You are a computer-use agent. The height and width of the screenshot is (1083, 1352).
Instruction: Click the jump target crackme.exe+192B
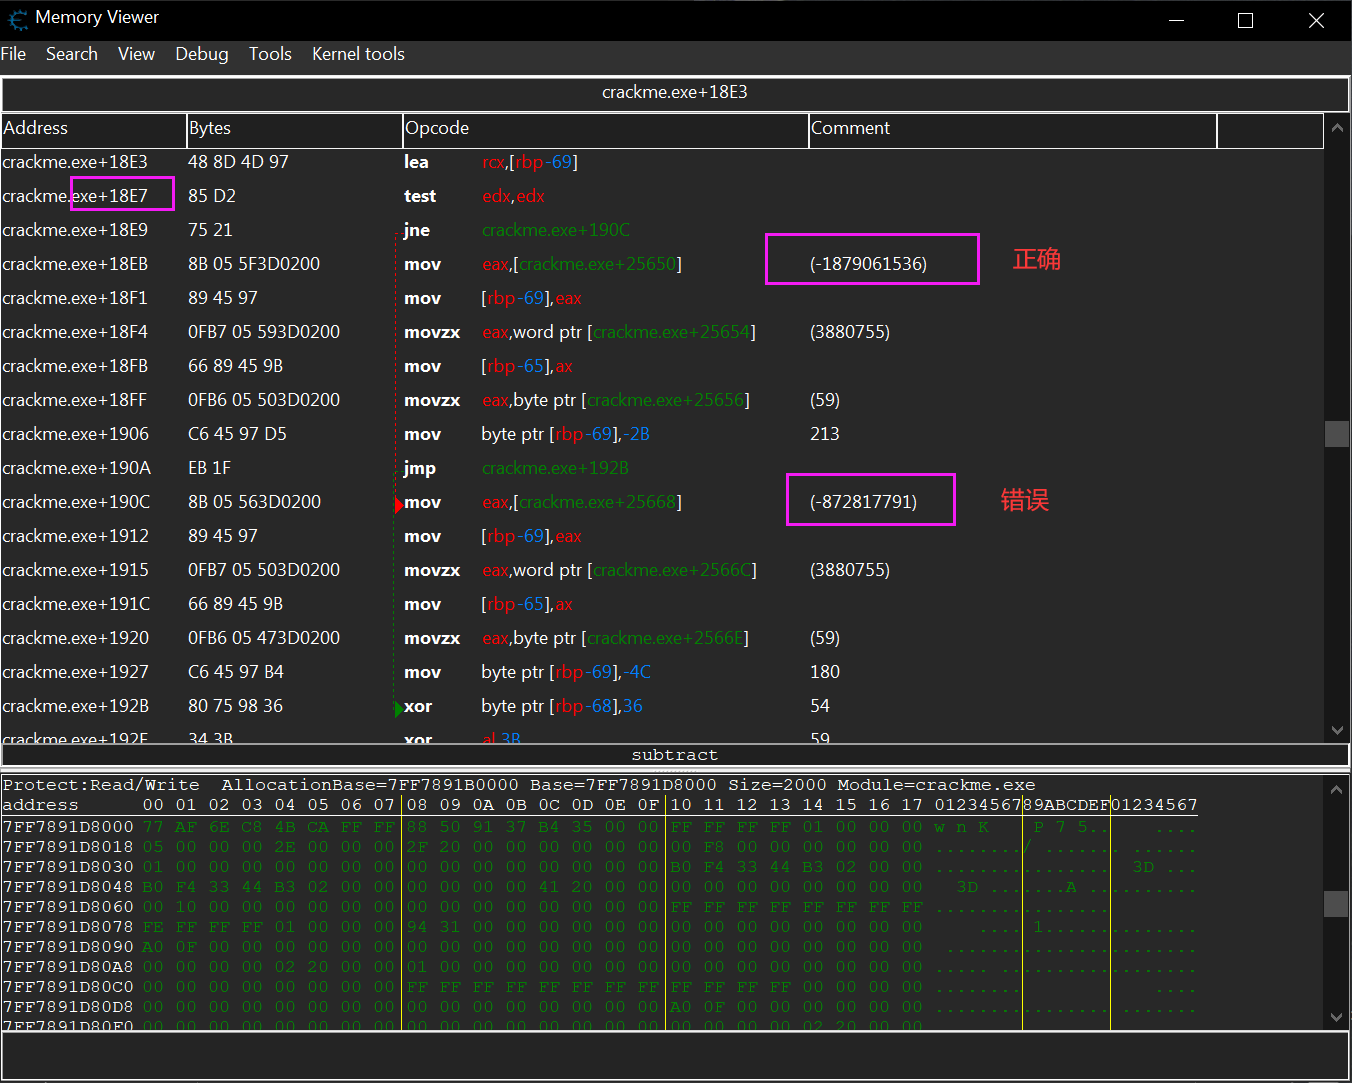click(556, 468)
